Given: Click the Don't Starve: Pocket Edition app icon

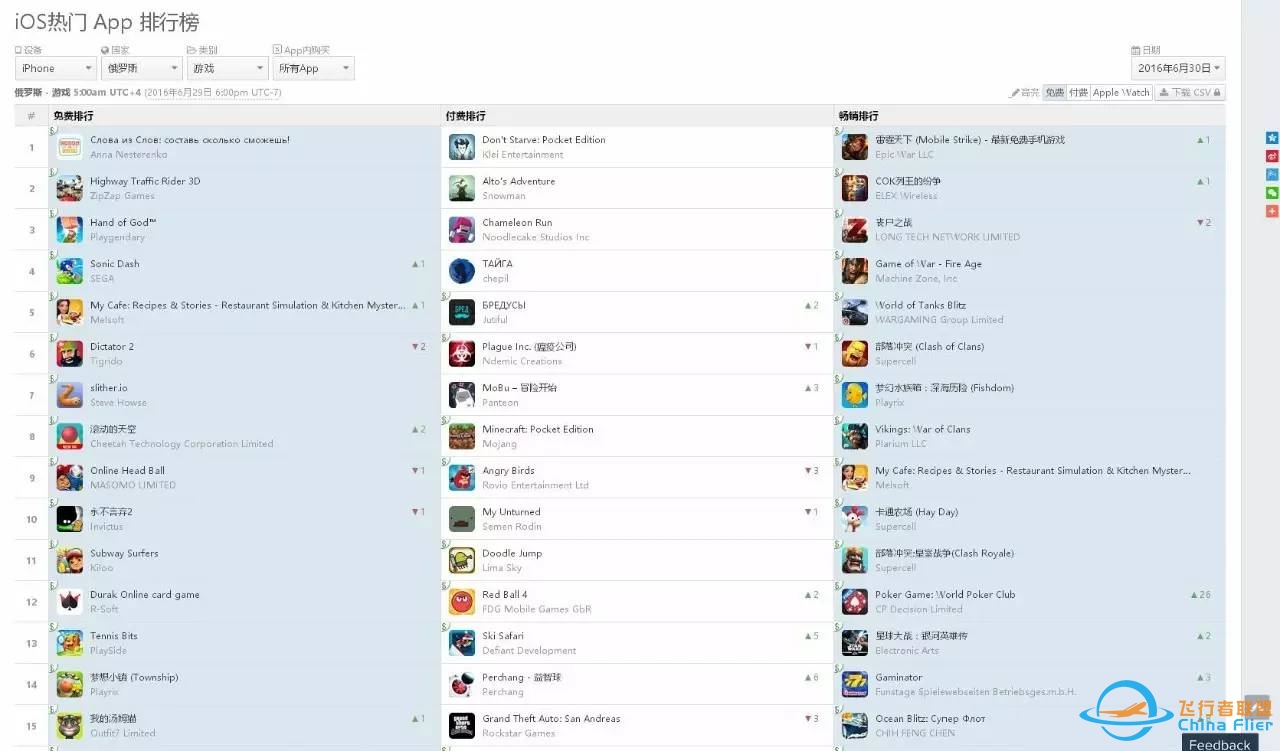Looking at the screenshot, I should [462, 147].
